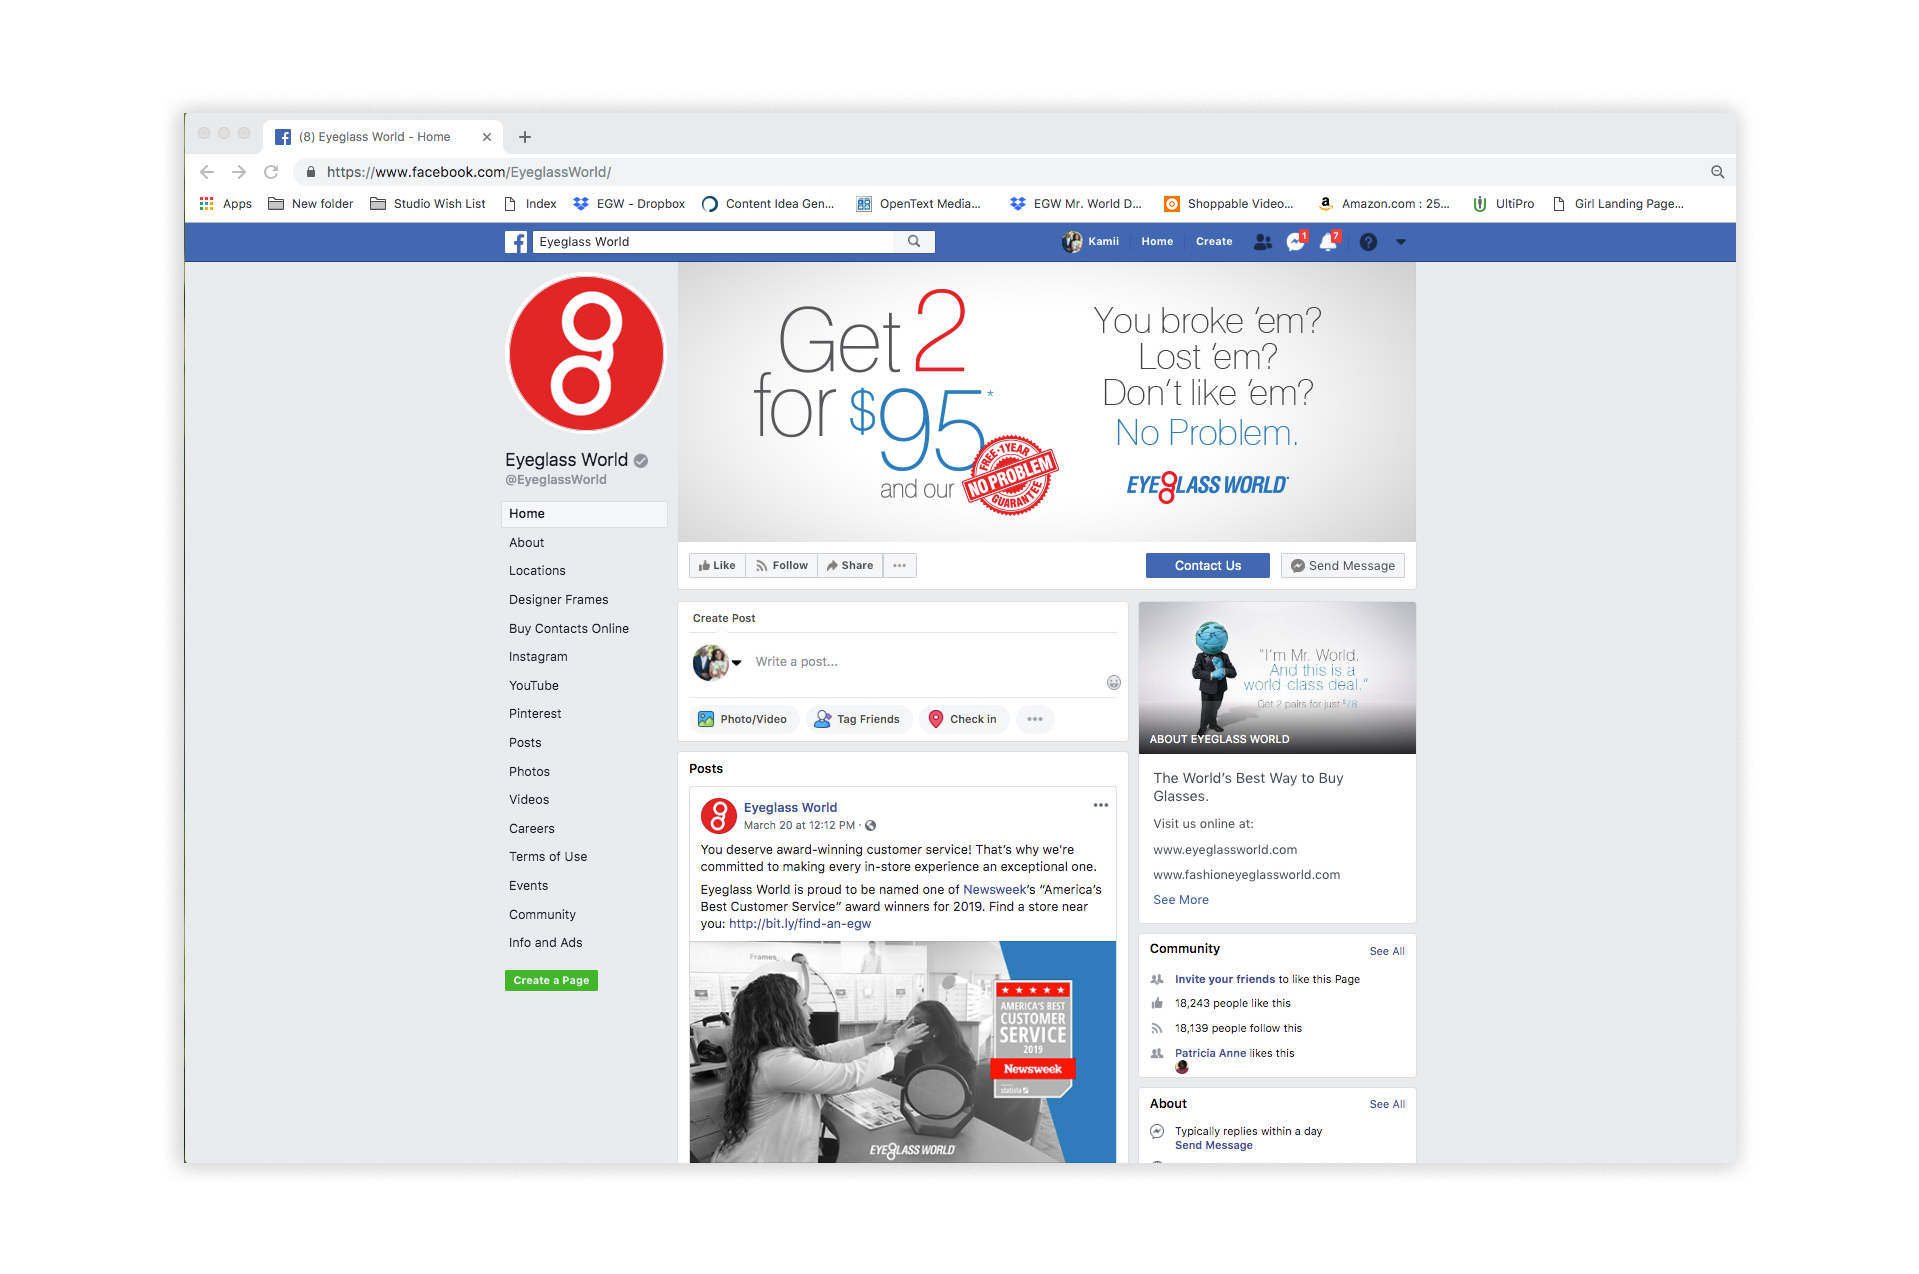Click the Quick Help question mark icon
This screenshot has height=1274, width=1919.
1368,242
